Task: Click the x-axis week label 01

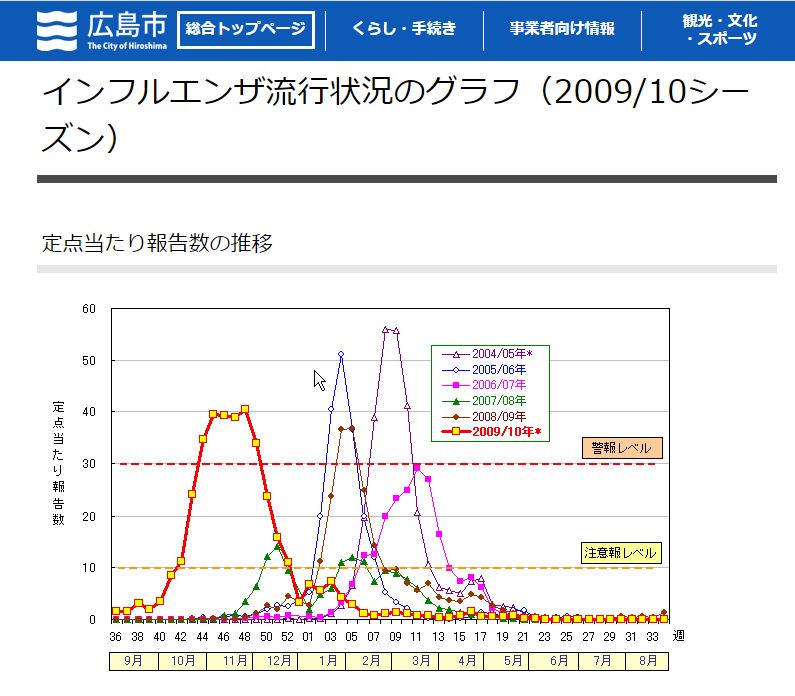Action: point(308,637)
